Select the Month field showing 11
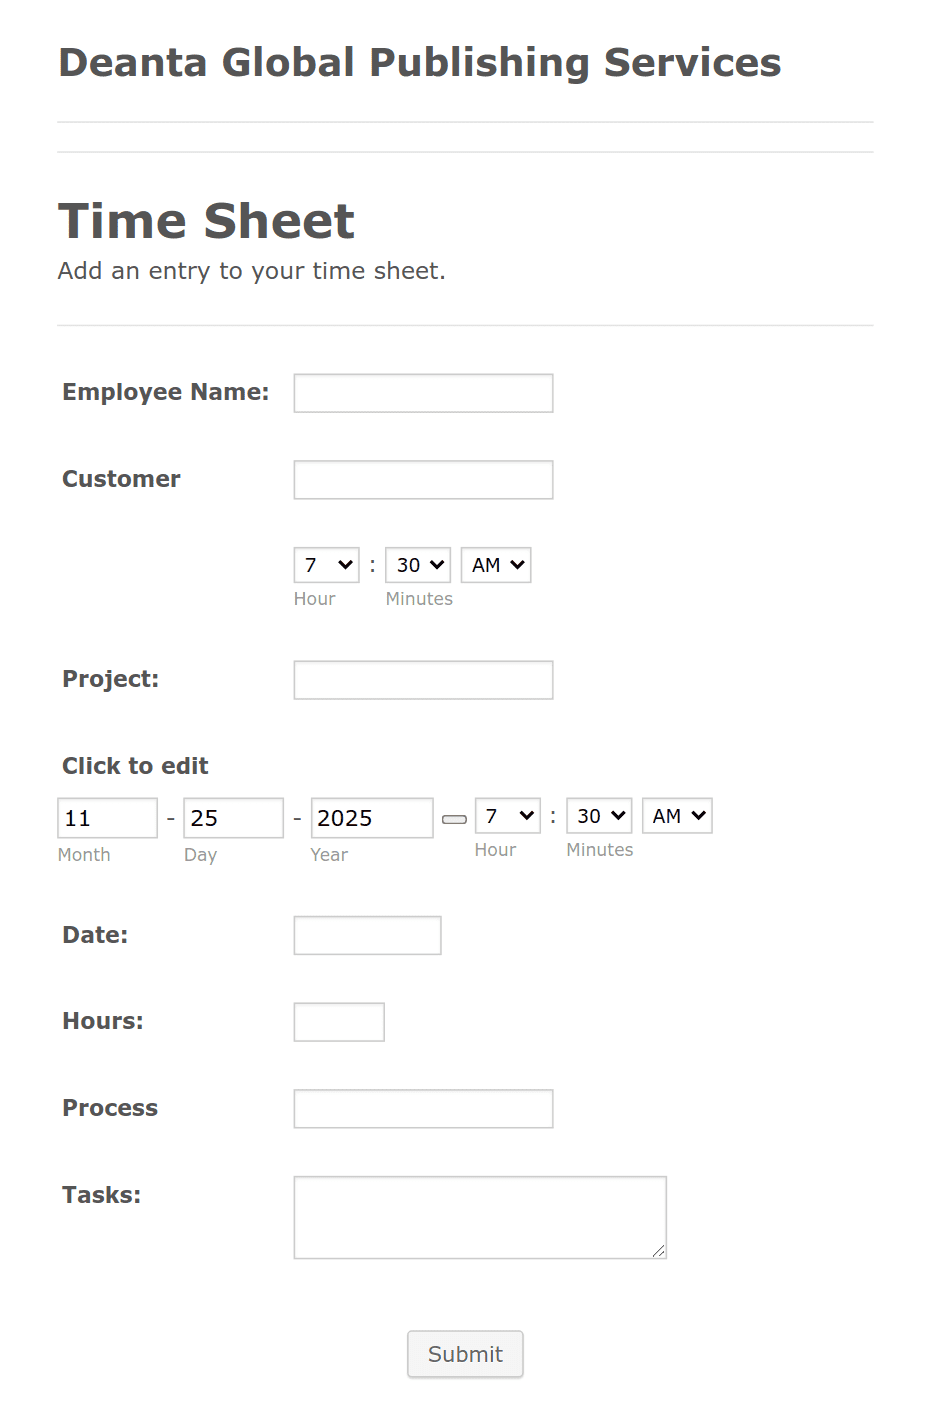 (x=107, y=817)
